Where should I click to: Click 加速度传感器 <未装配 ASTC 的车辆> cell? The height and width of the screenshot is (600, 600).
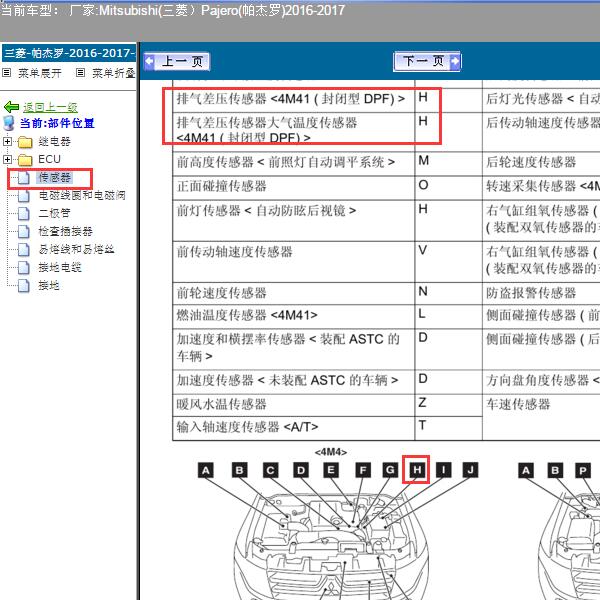294,381
